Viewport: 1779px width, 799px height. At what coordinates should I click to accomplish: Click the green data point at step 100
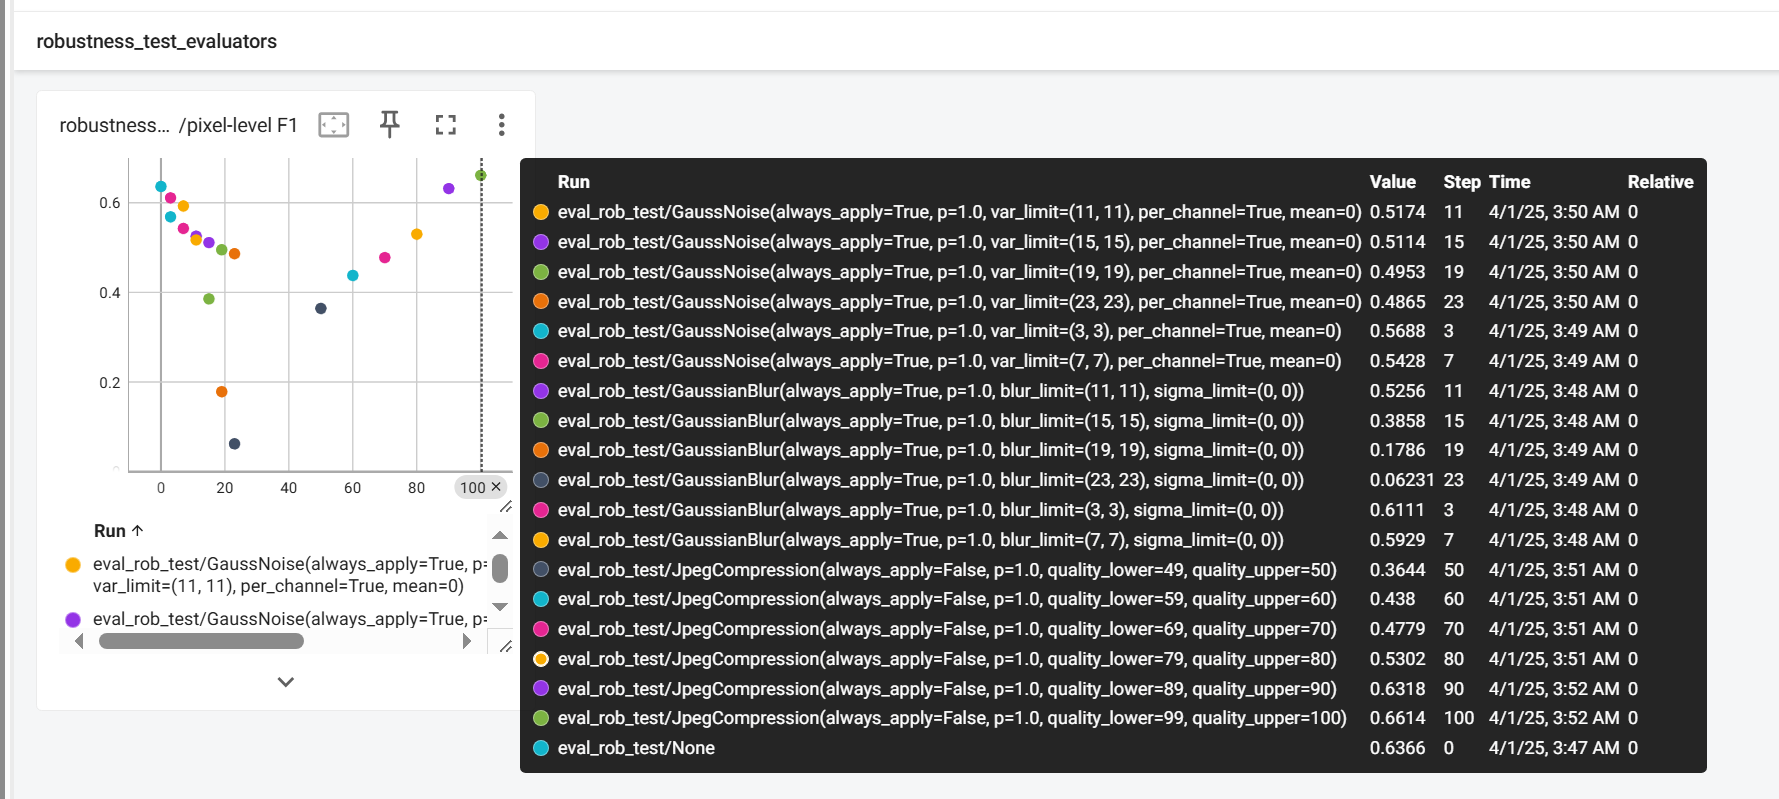coord(481,176)
